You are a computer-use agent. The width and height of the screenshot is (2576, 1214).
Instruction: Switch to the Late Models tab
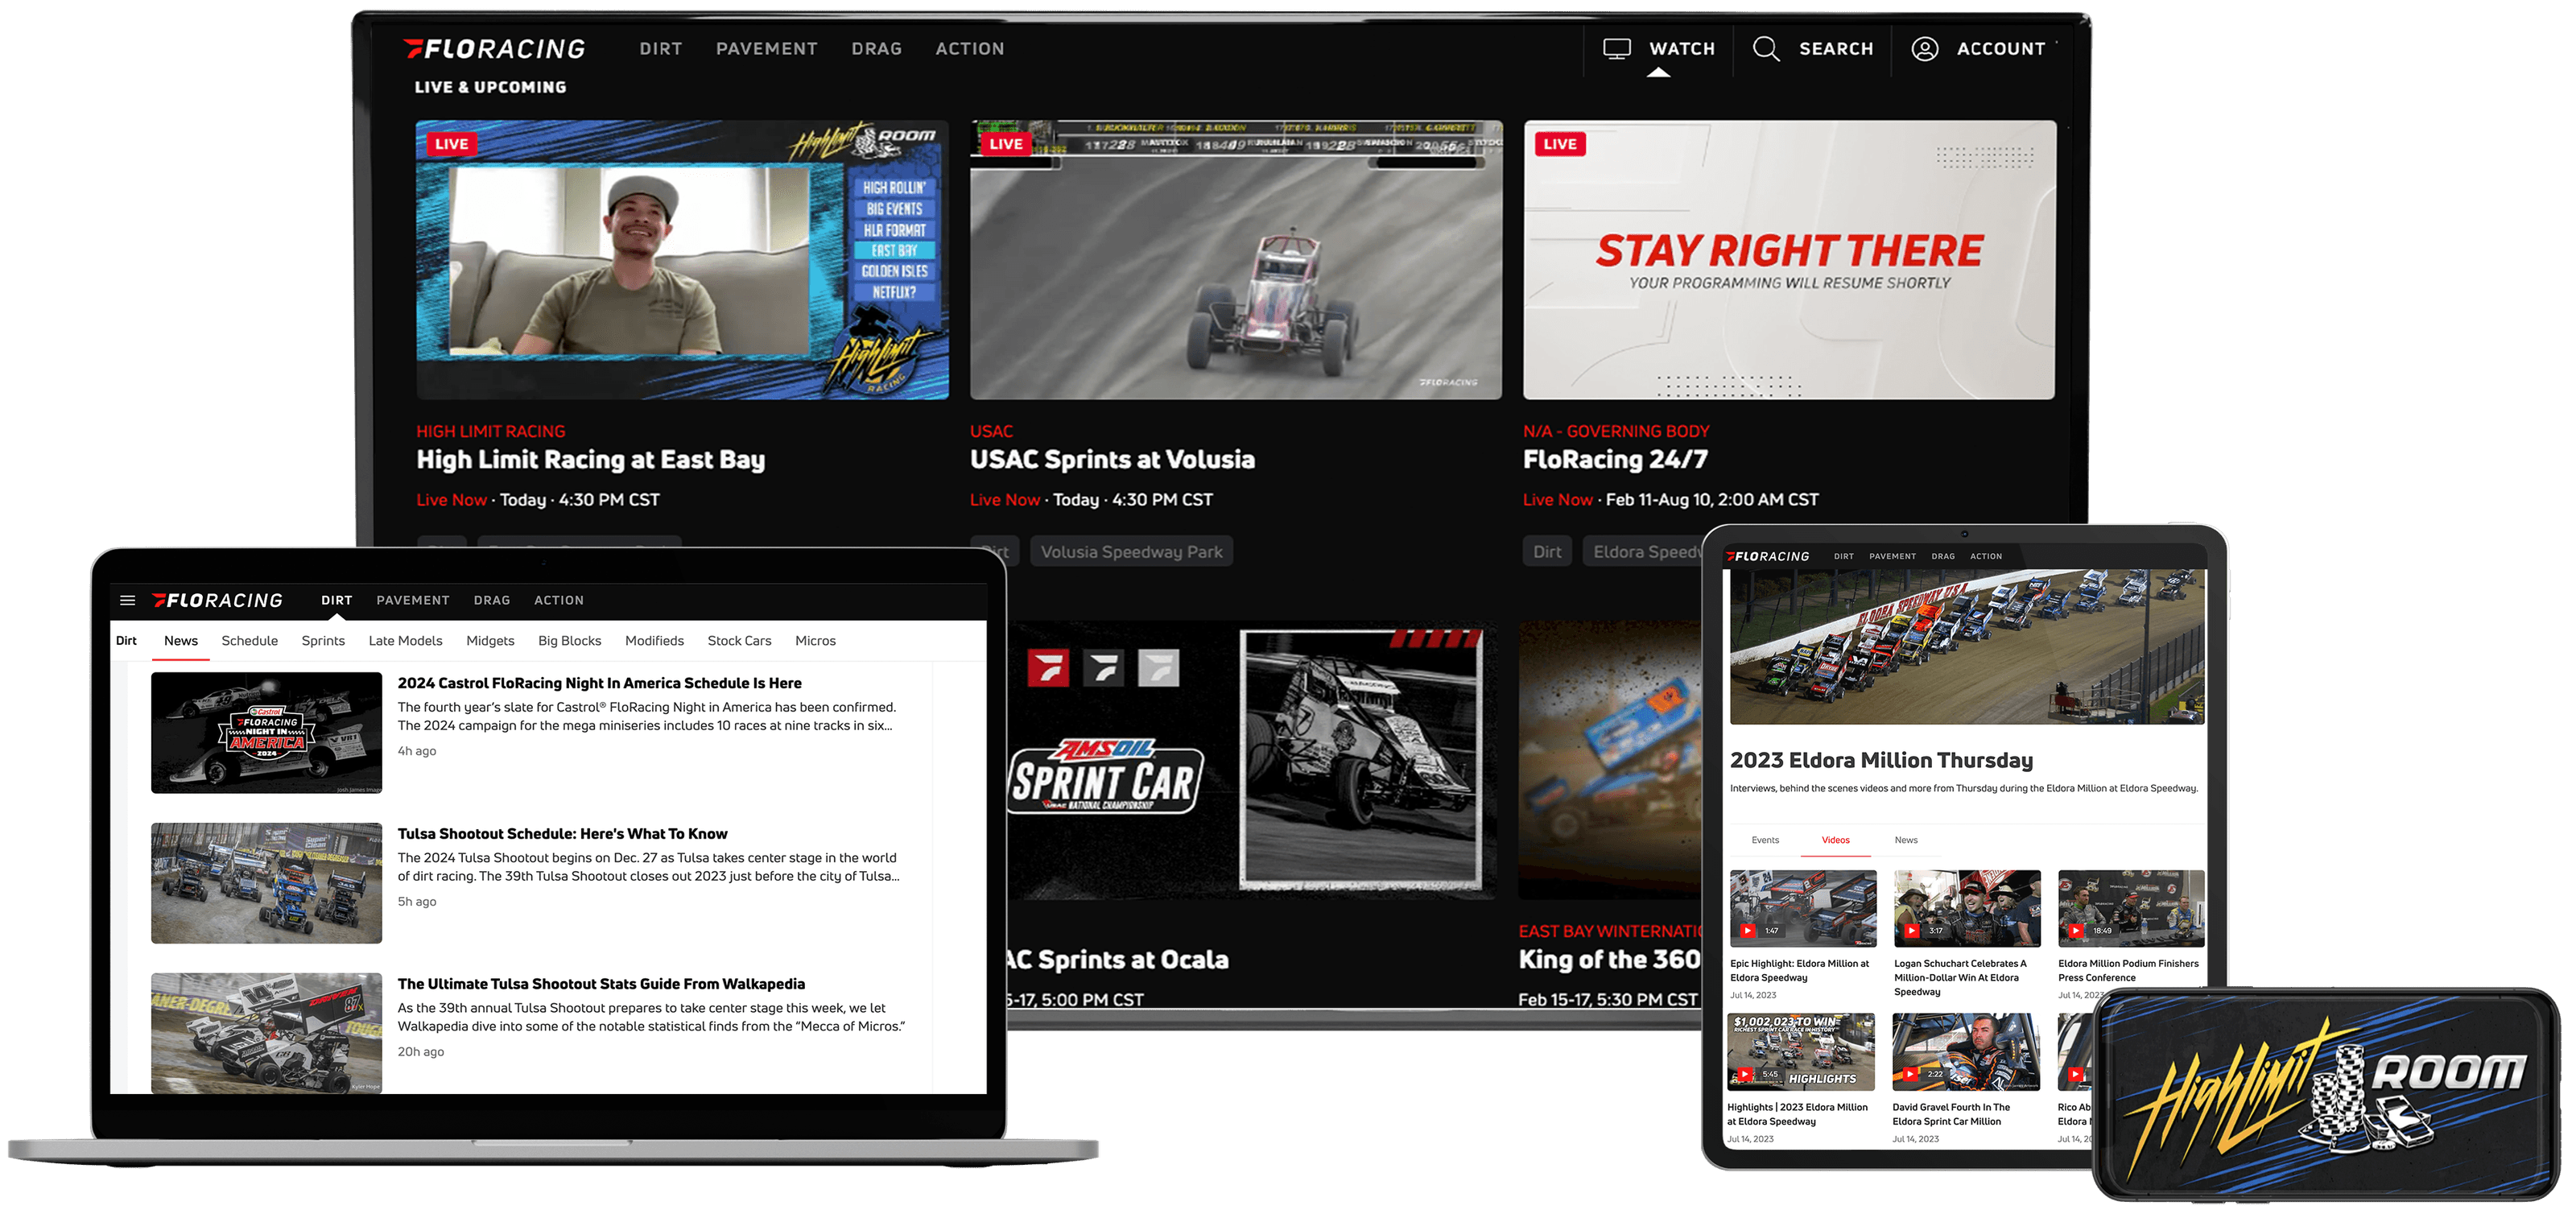[x=405, y=640]
